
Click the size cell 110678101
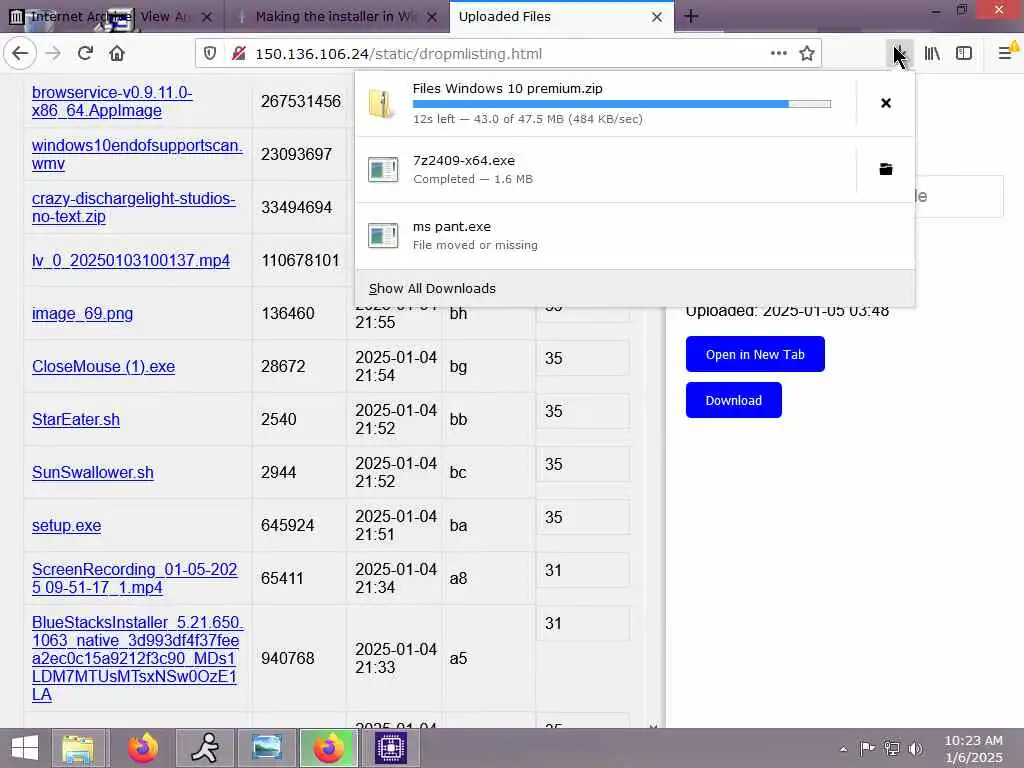[300, 261]
